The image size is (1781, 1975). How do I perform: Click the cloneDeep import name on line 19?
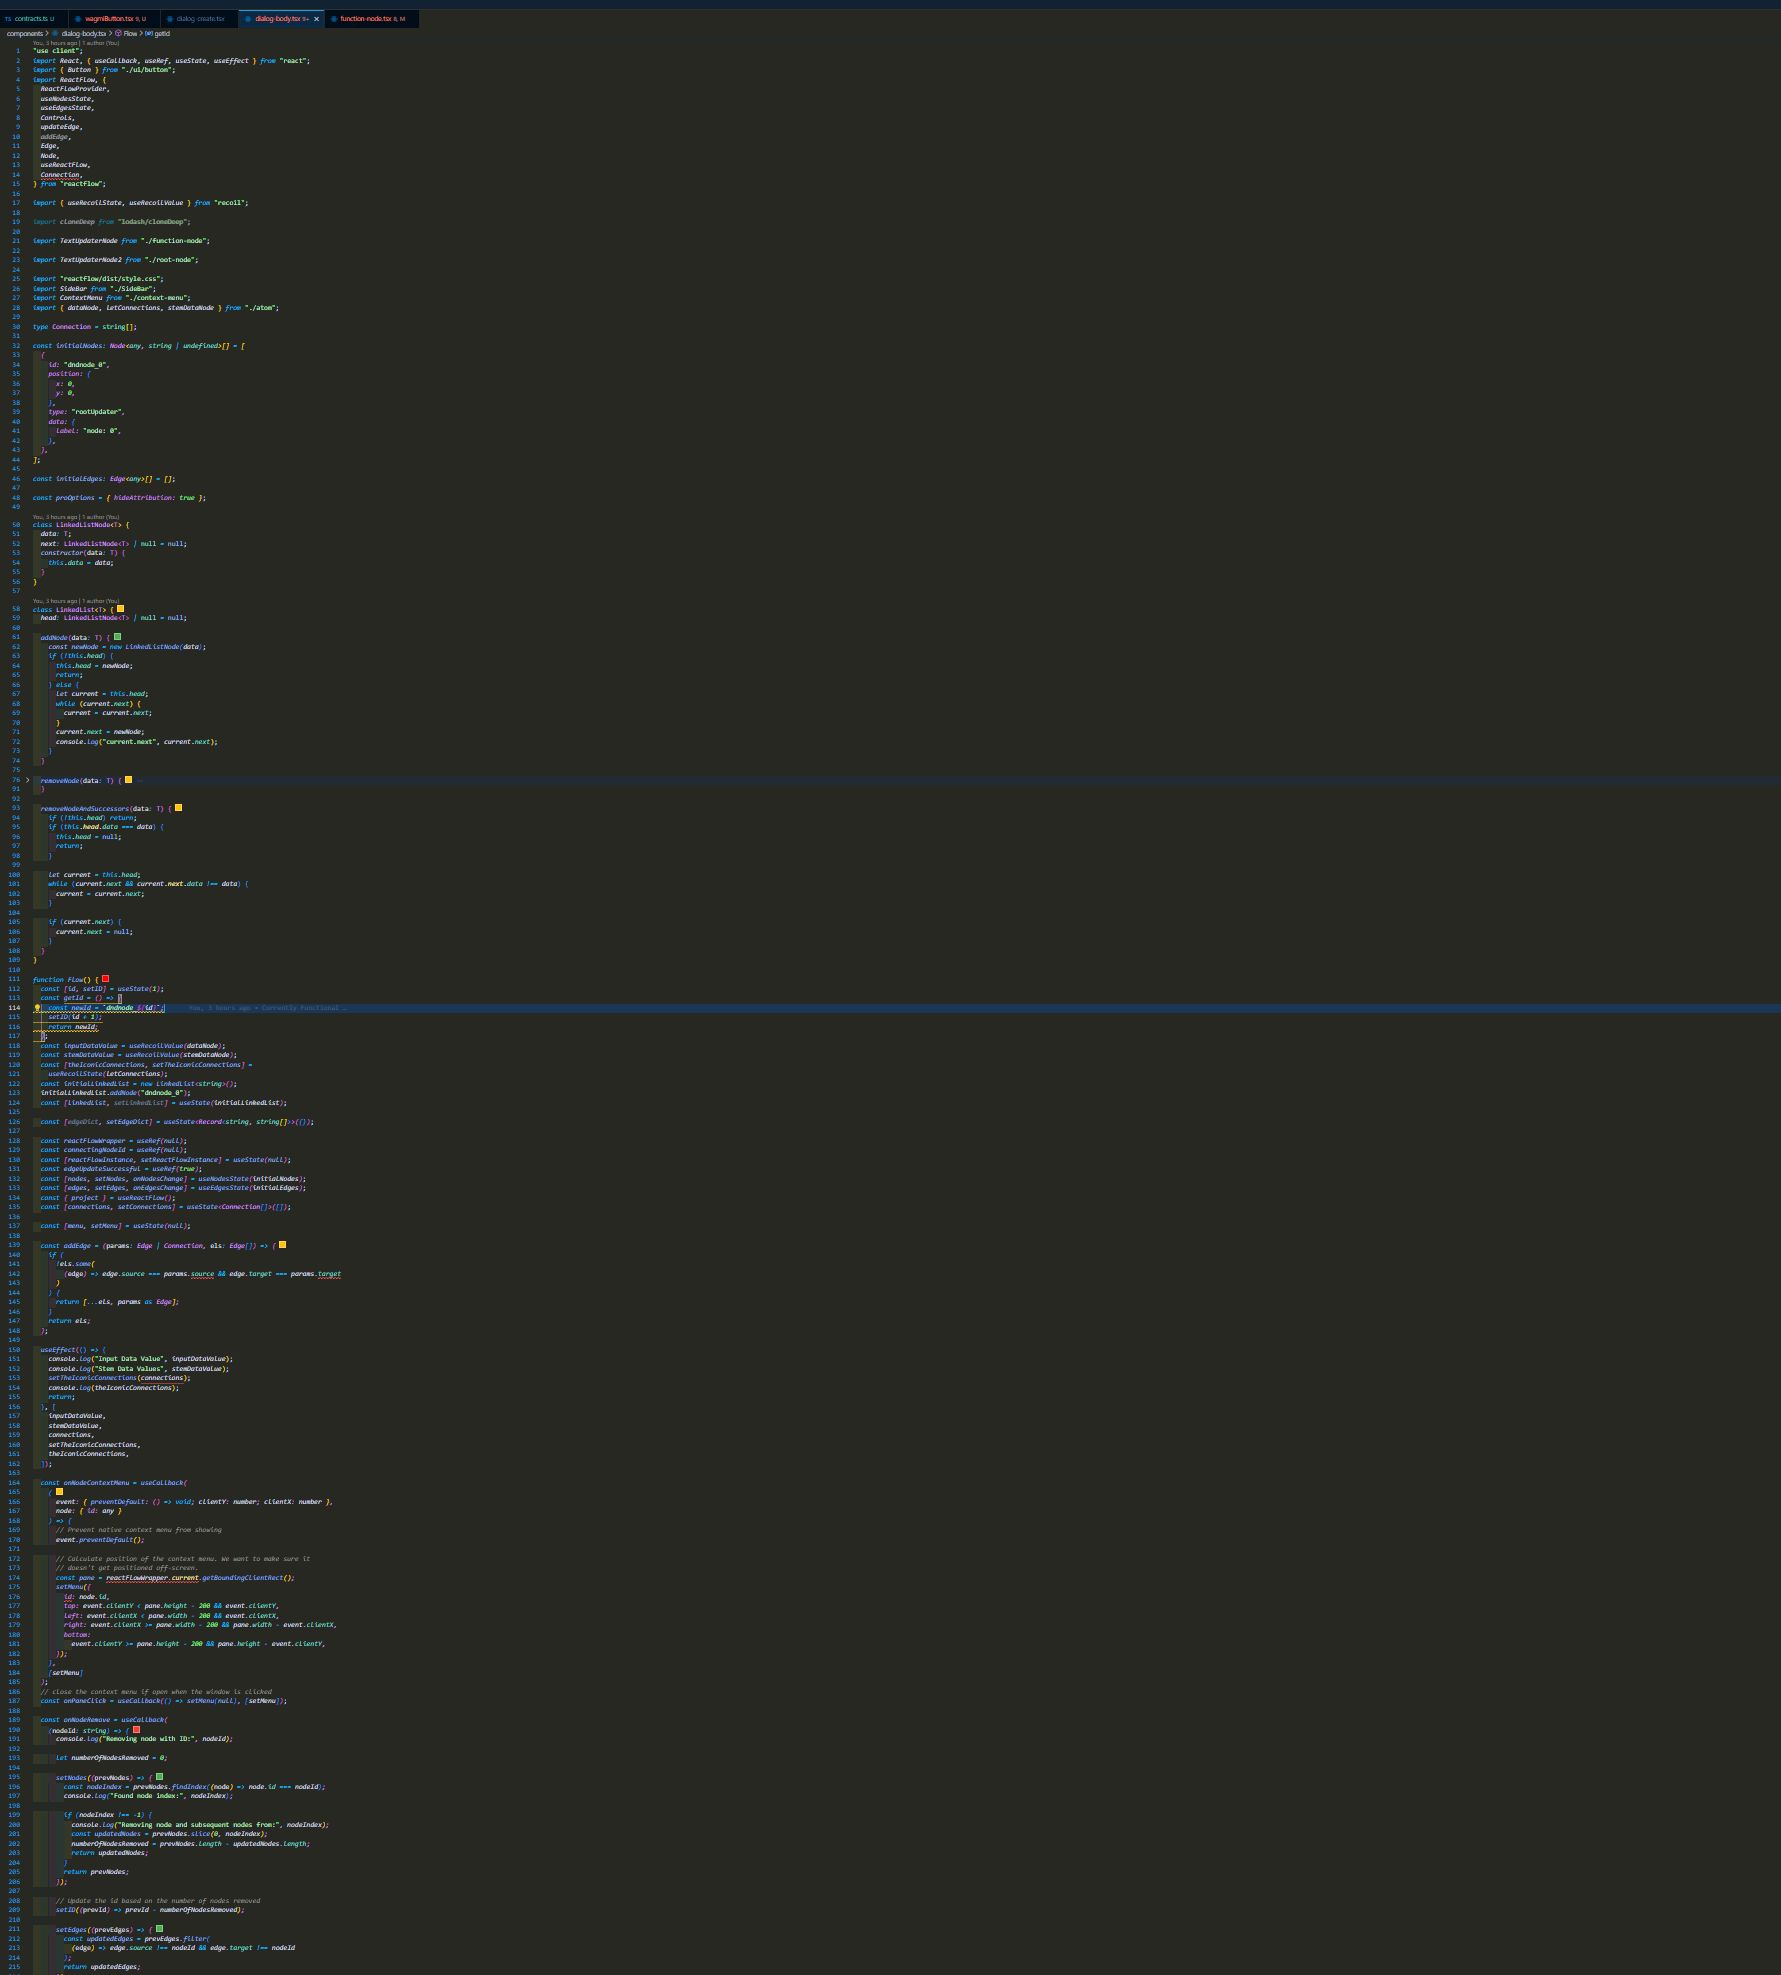(77, 222)
